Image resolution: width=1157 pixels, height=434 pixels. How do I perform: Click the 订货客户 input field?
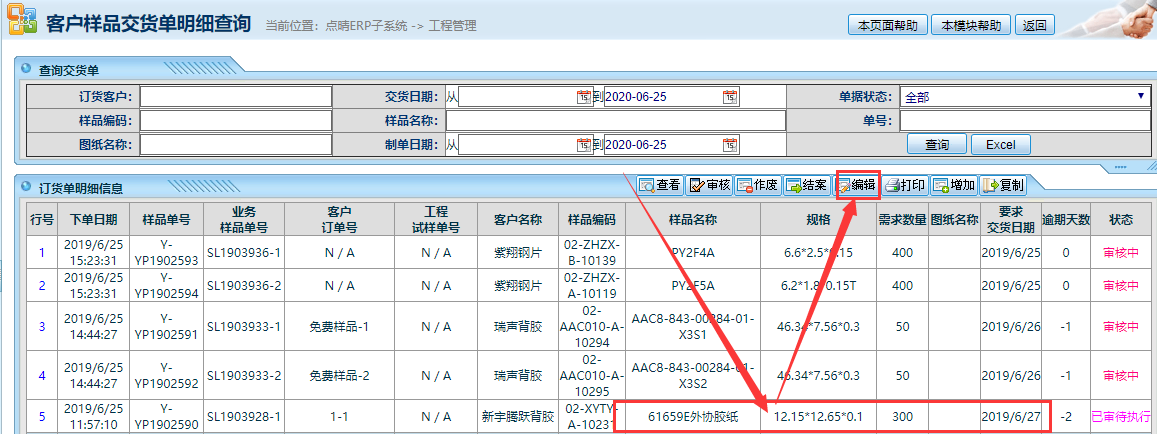click(236, 97)
